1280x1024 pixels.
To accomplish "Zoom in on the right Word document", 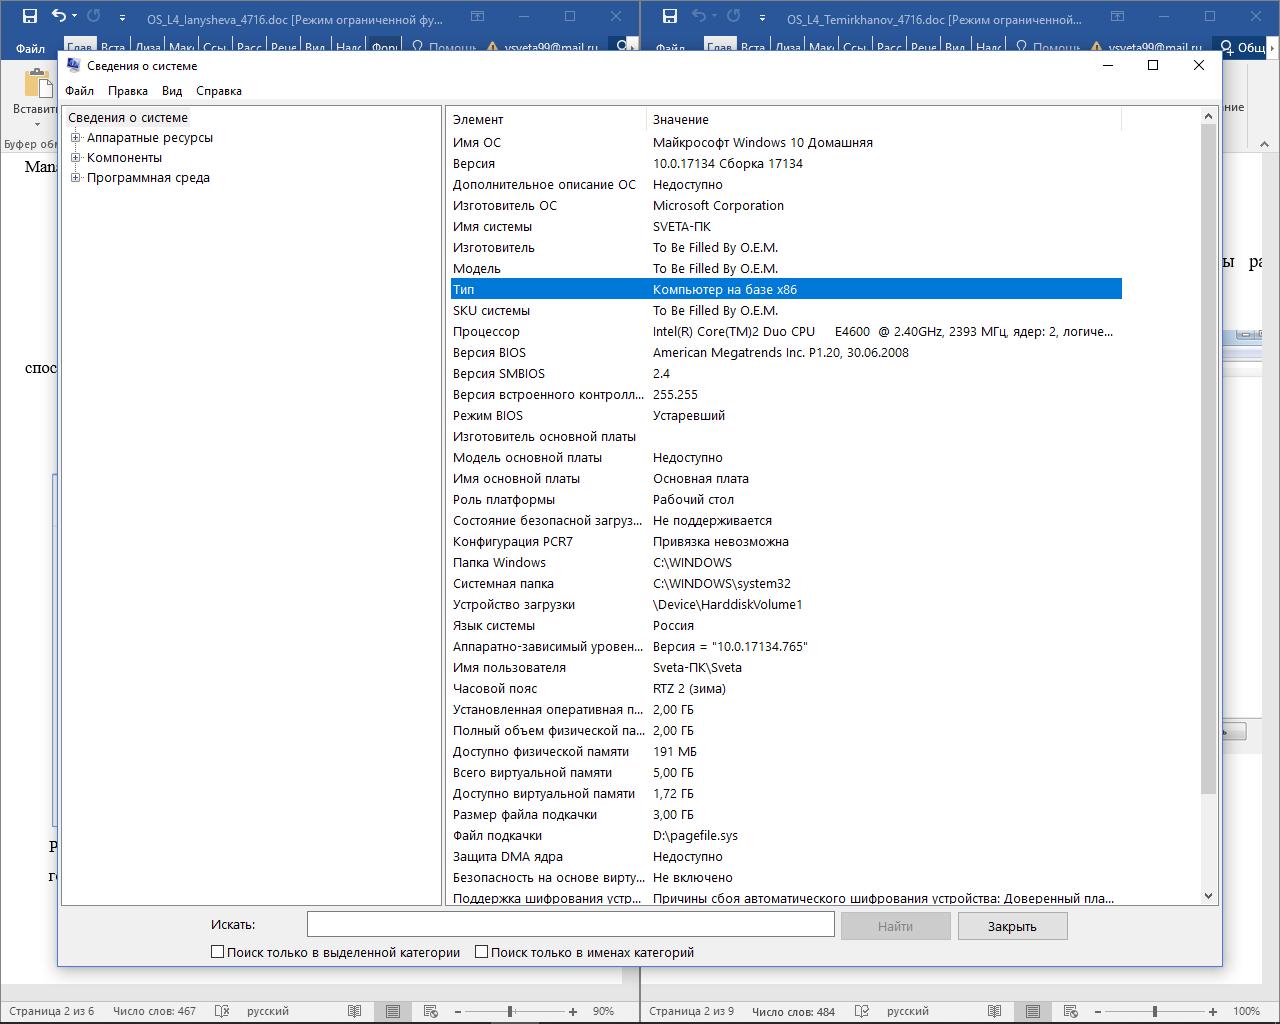I will click(1213, 1011).
